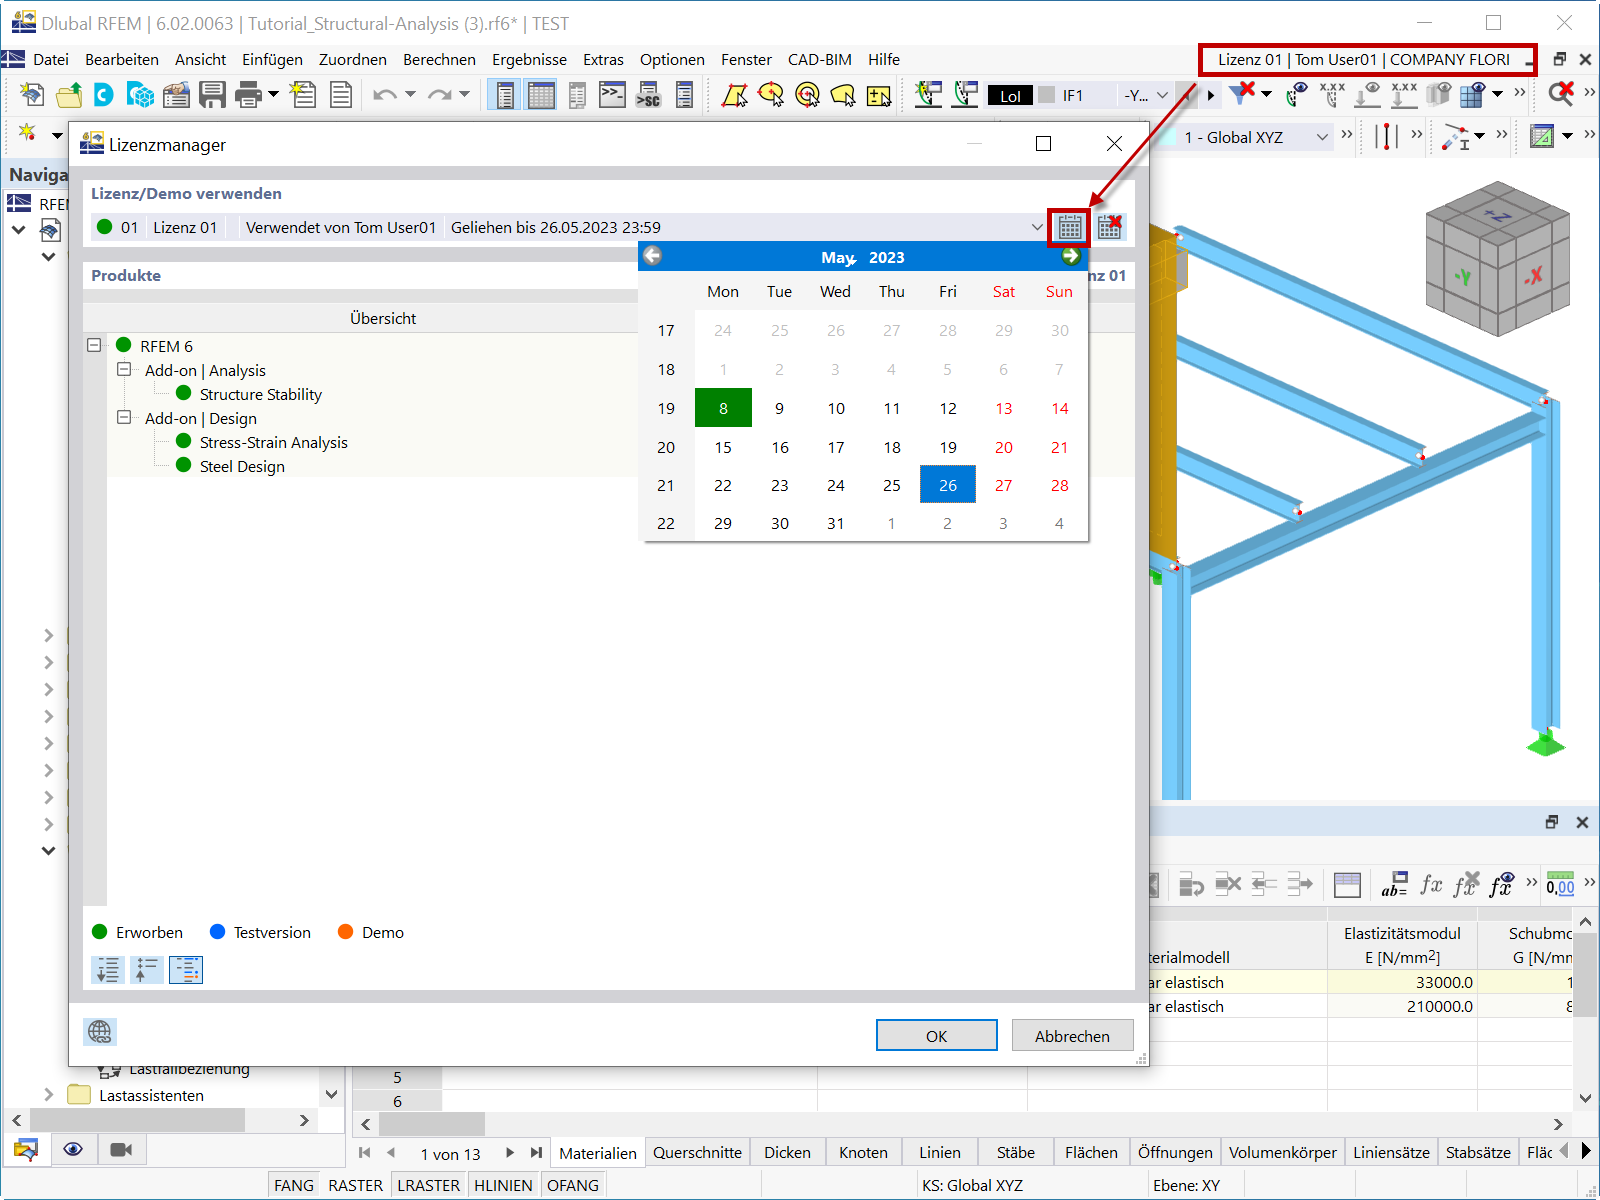Open the Datei menu
Viewport: 1600px width, 1200px height.
coord(51,59)
